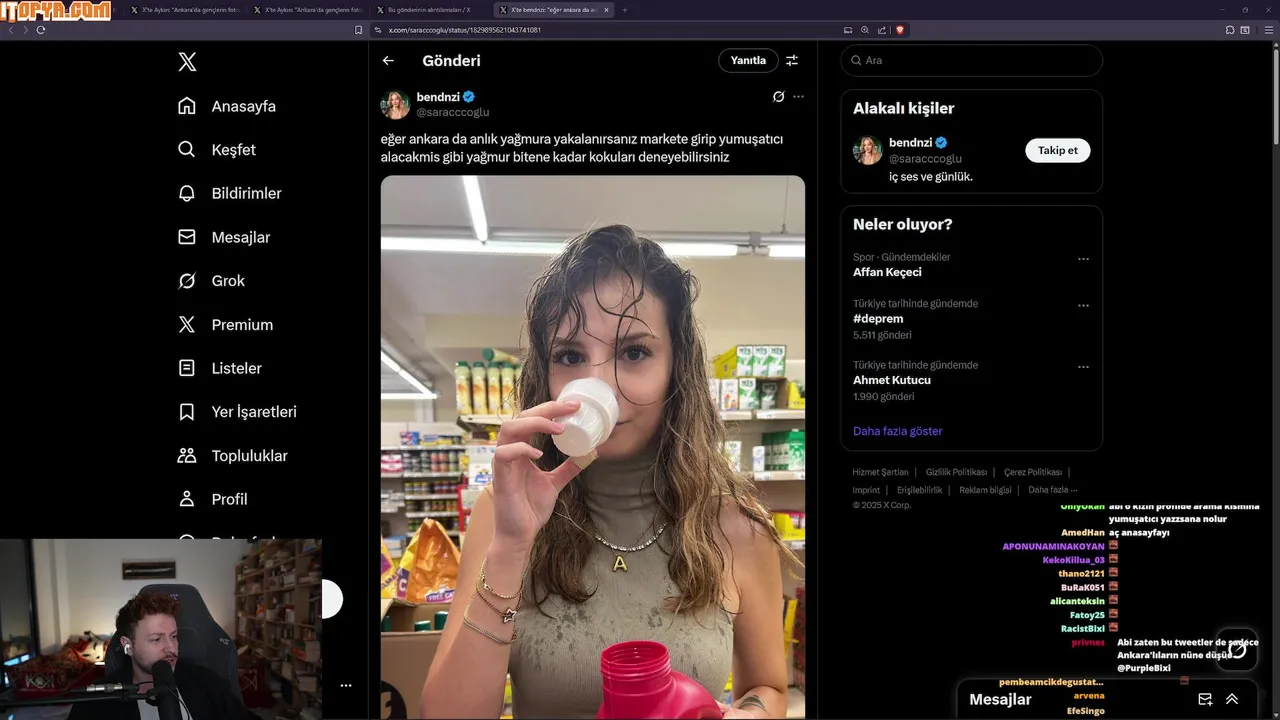The height and width of the screenshot is (720, 1280).
Task: Open Yer İşaretleri bookmarks
Action: [x=237, y=412]
